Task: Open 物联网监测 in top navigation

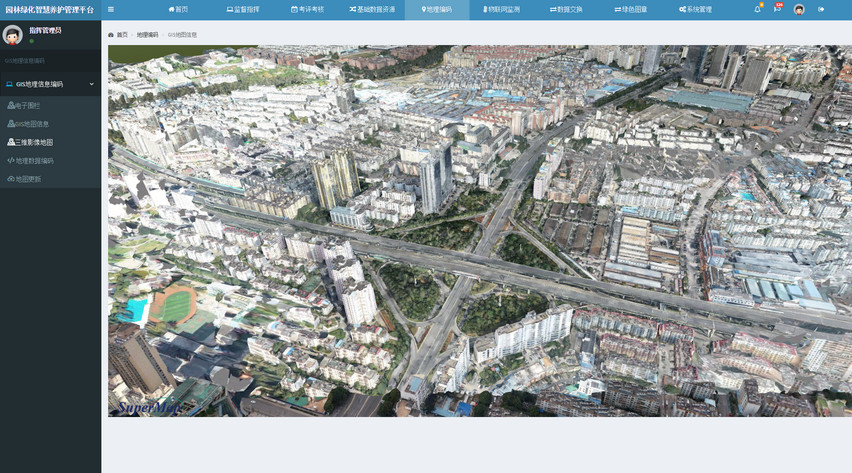Action: pyautogui.click(x=501, y=9)
